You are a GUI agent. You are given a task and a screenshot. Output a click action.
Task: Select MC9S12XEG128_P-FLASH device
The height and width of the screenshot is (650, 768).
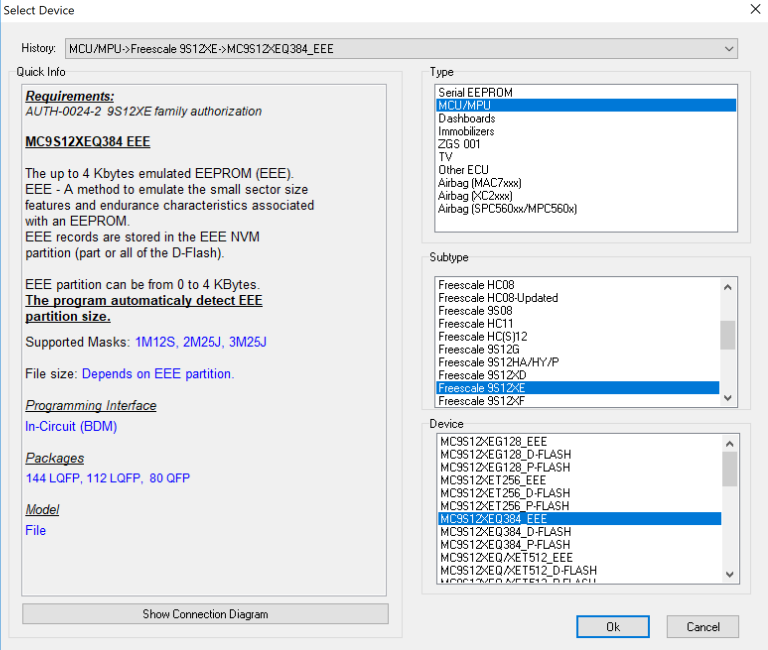click(579, 467)
